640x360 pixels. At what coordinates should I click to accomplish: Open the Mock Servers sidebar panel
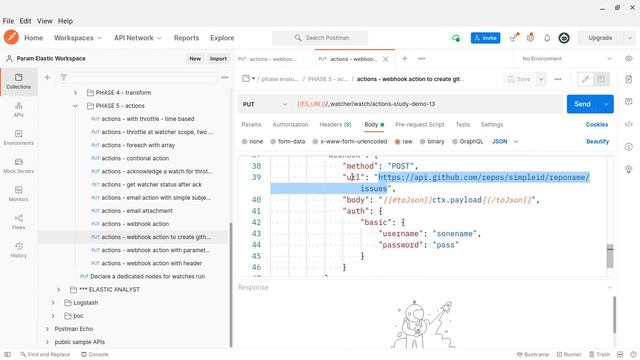(x=18, y=166)
